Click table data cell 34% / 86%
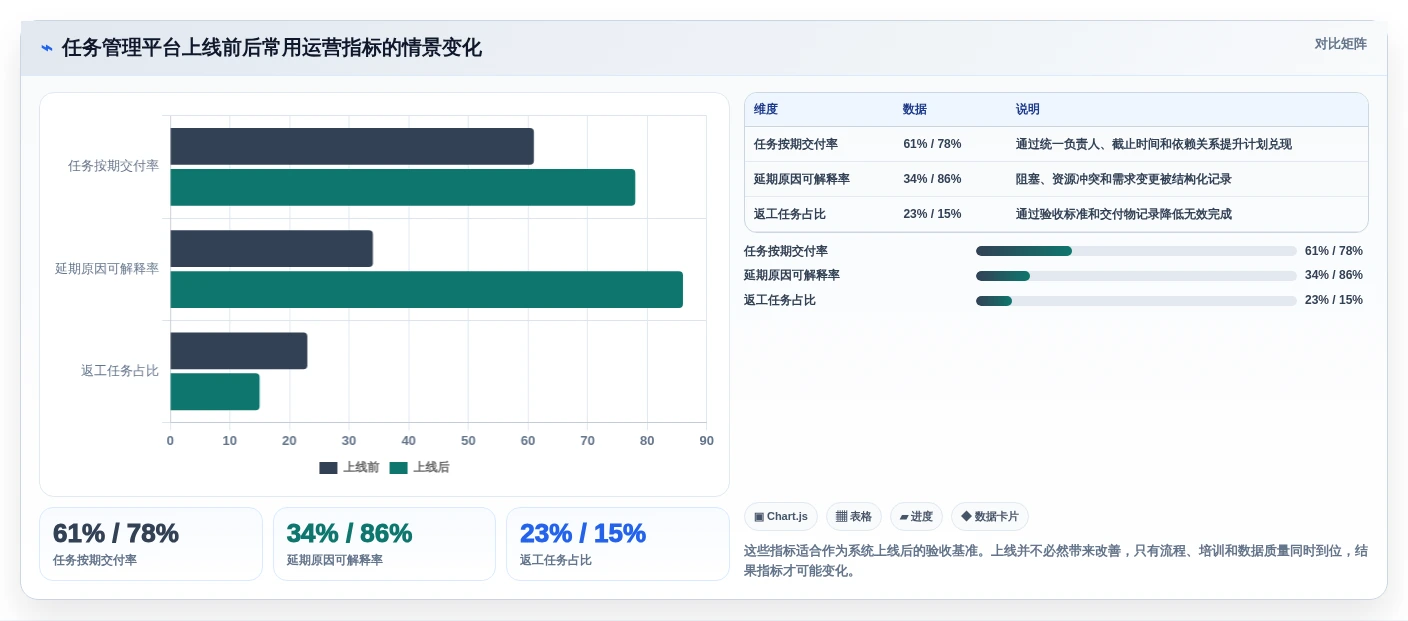Screen dimensions: 1408x621 point(932,179)
